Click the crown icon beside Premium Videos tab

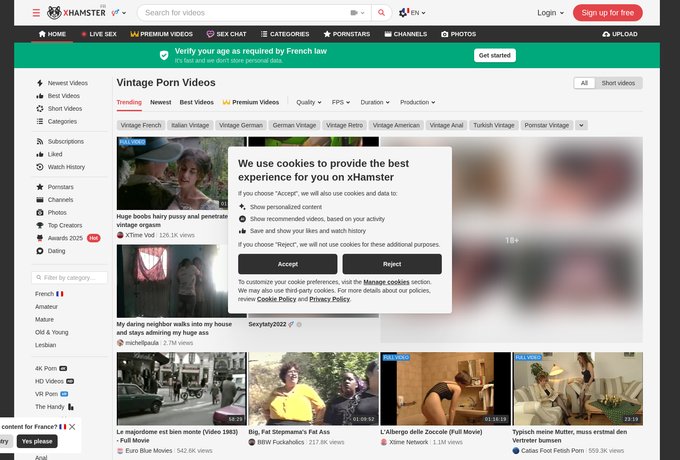[x=226, y=102]
